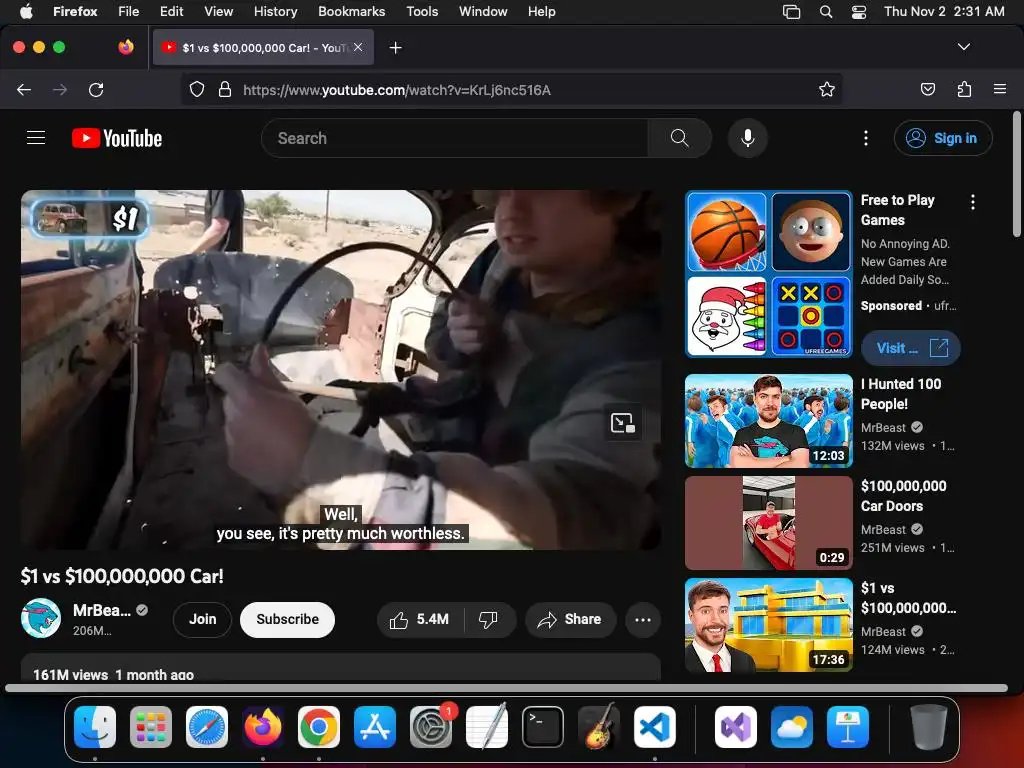The height and width of the screenshot is (768, 1024).
Task: Open Safari from the Dock
Action: [207, 727]
